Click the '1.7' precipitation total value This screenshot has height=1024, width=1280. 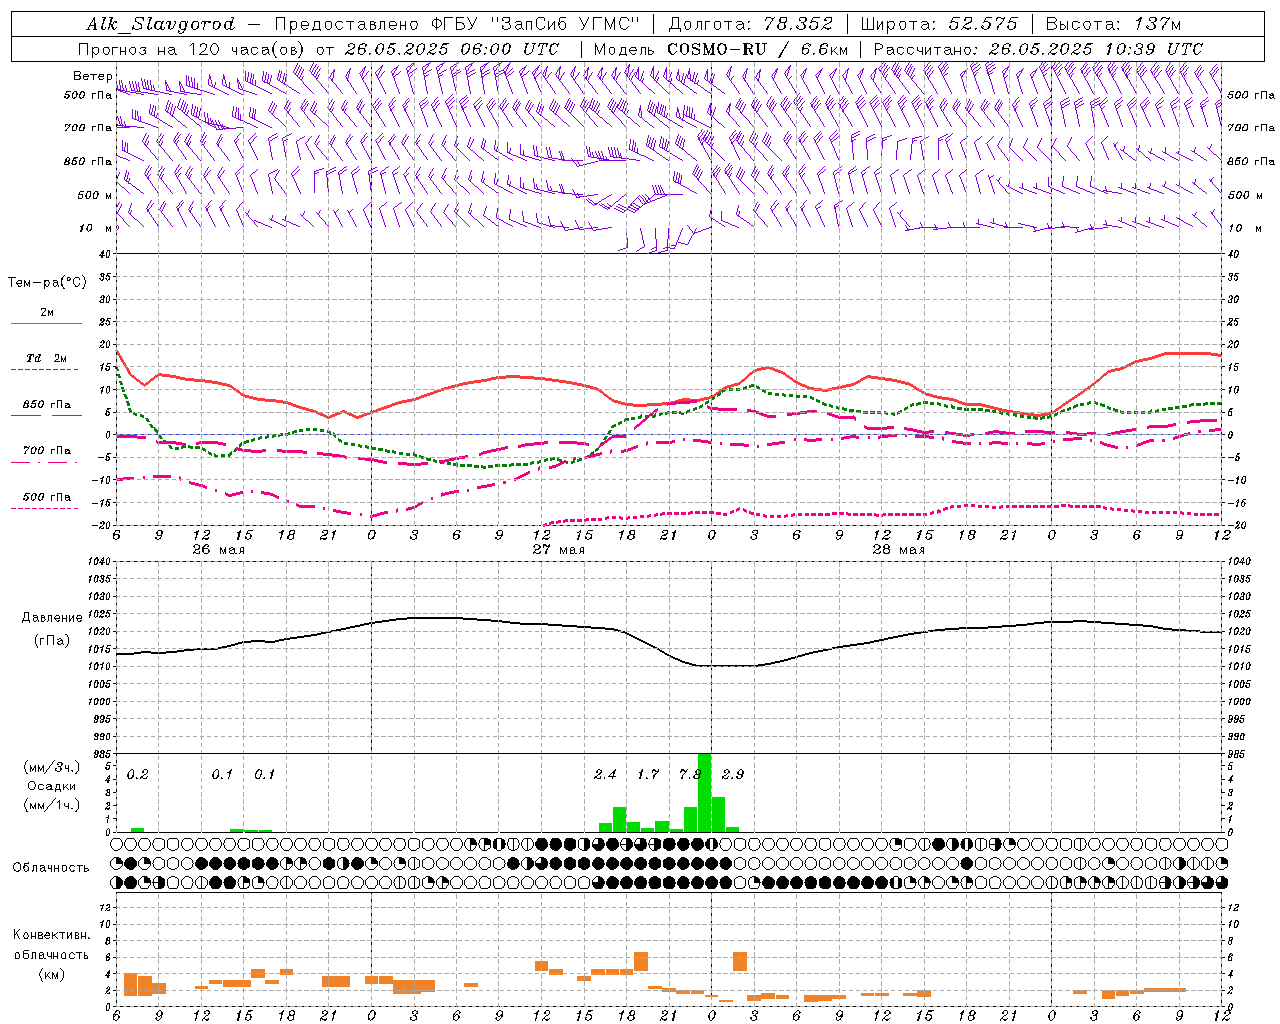[648, 774]
